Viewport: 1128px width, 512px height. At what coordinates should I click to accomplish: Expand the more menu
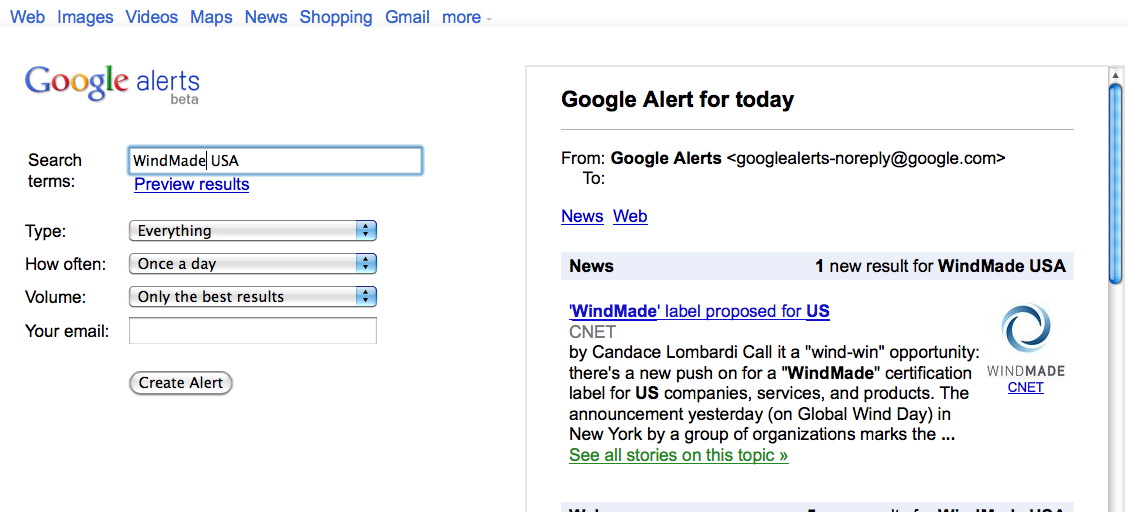coord(467,17)
